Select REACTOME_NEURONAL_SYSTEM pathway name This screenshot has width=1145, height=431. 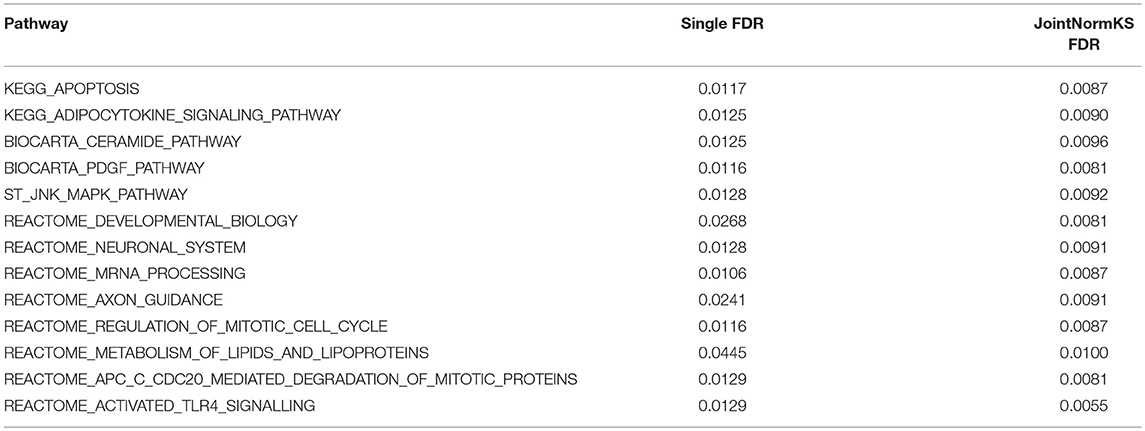[x=125, y=247]
